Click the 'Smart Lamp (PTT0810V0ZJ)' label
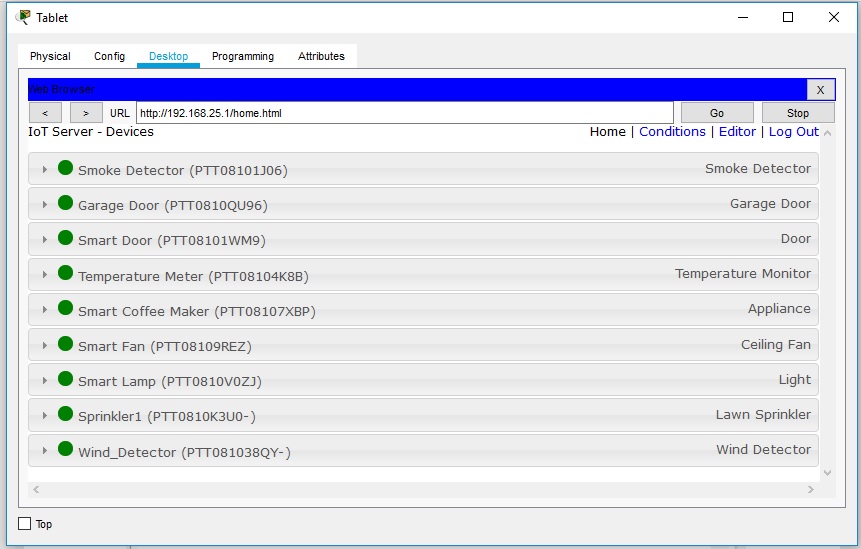Image resolution: width=861 pixels, height=549 pixels. click(170, 382)
